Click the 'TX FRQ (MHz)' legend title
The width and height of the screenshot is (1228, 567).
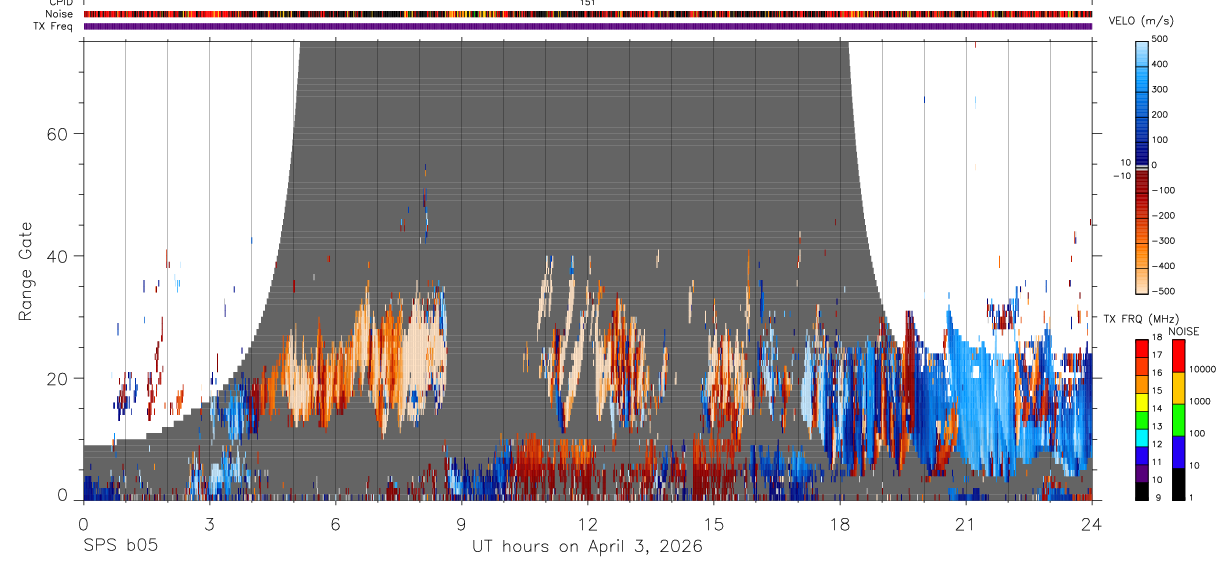1141,318
